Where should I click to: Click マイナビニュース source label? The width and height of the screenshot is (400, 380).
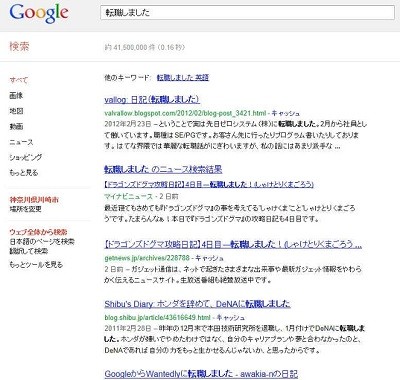click(x=128, y=196)
